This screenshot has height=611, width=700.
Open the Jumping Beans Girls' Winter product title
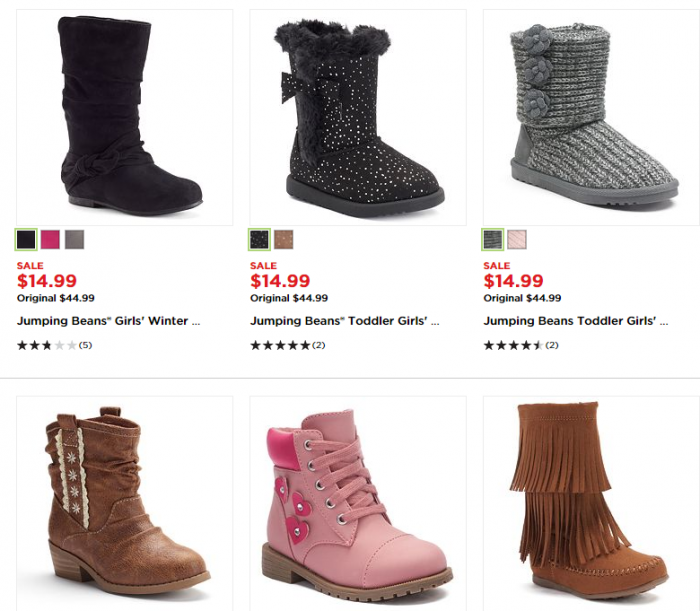(x=109, y=321)
